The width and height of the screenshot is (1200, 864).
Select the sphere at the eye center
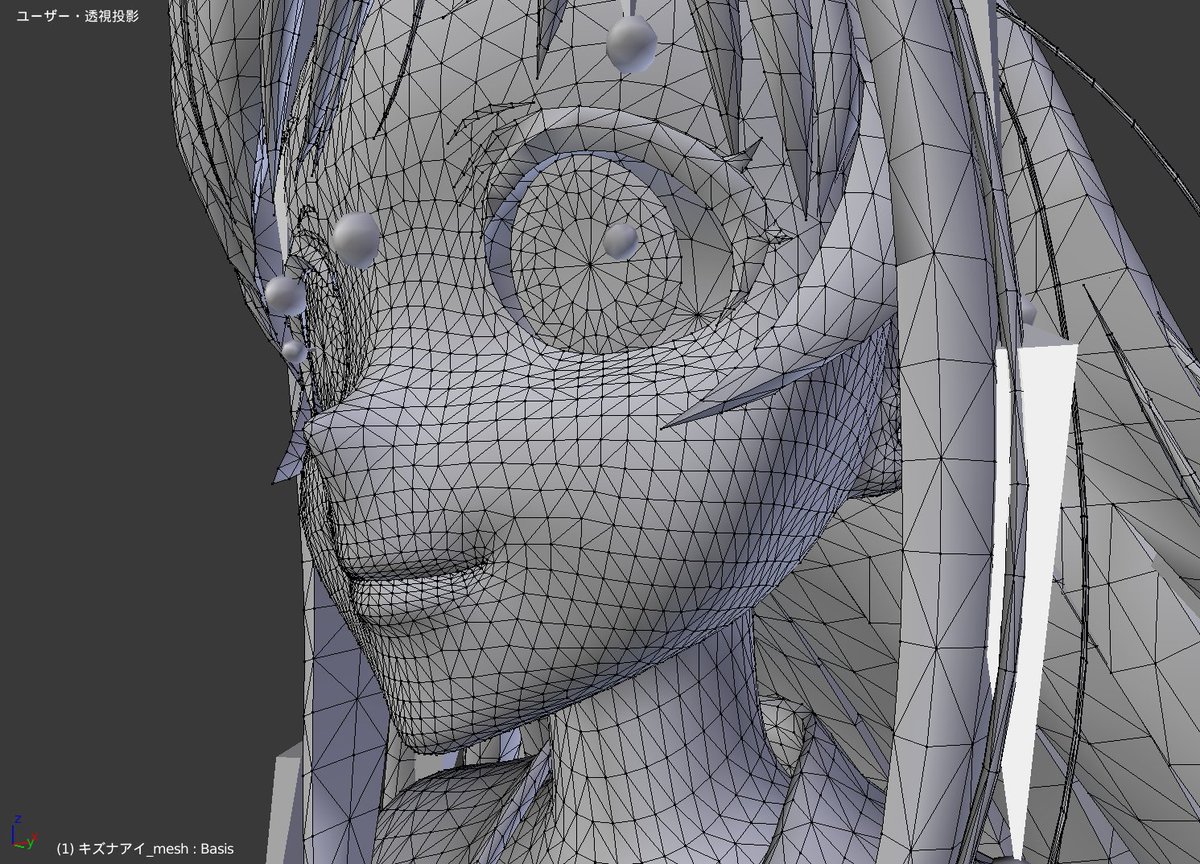coord(621,240)
